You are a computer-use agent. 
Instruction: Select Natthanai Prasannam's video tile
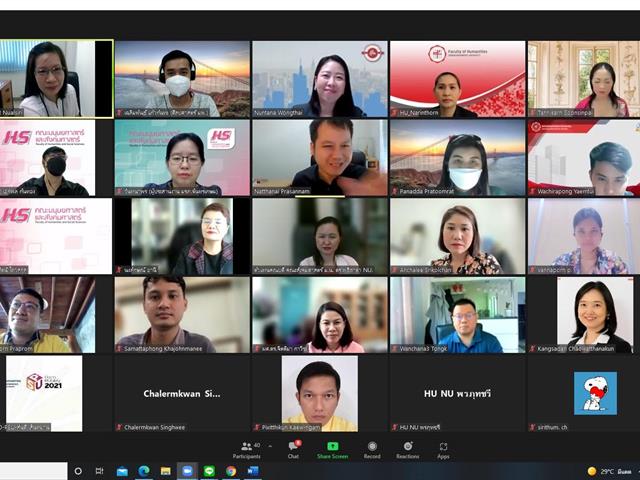coord(320,158)
